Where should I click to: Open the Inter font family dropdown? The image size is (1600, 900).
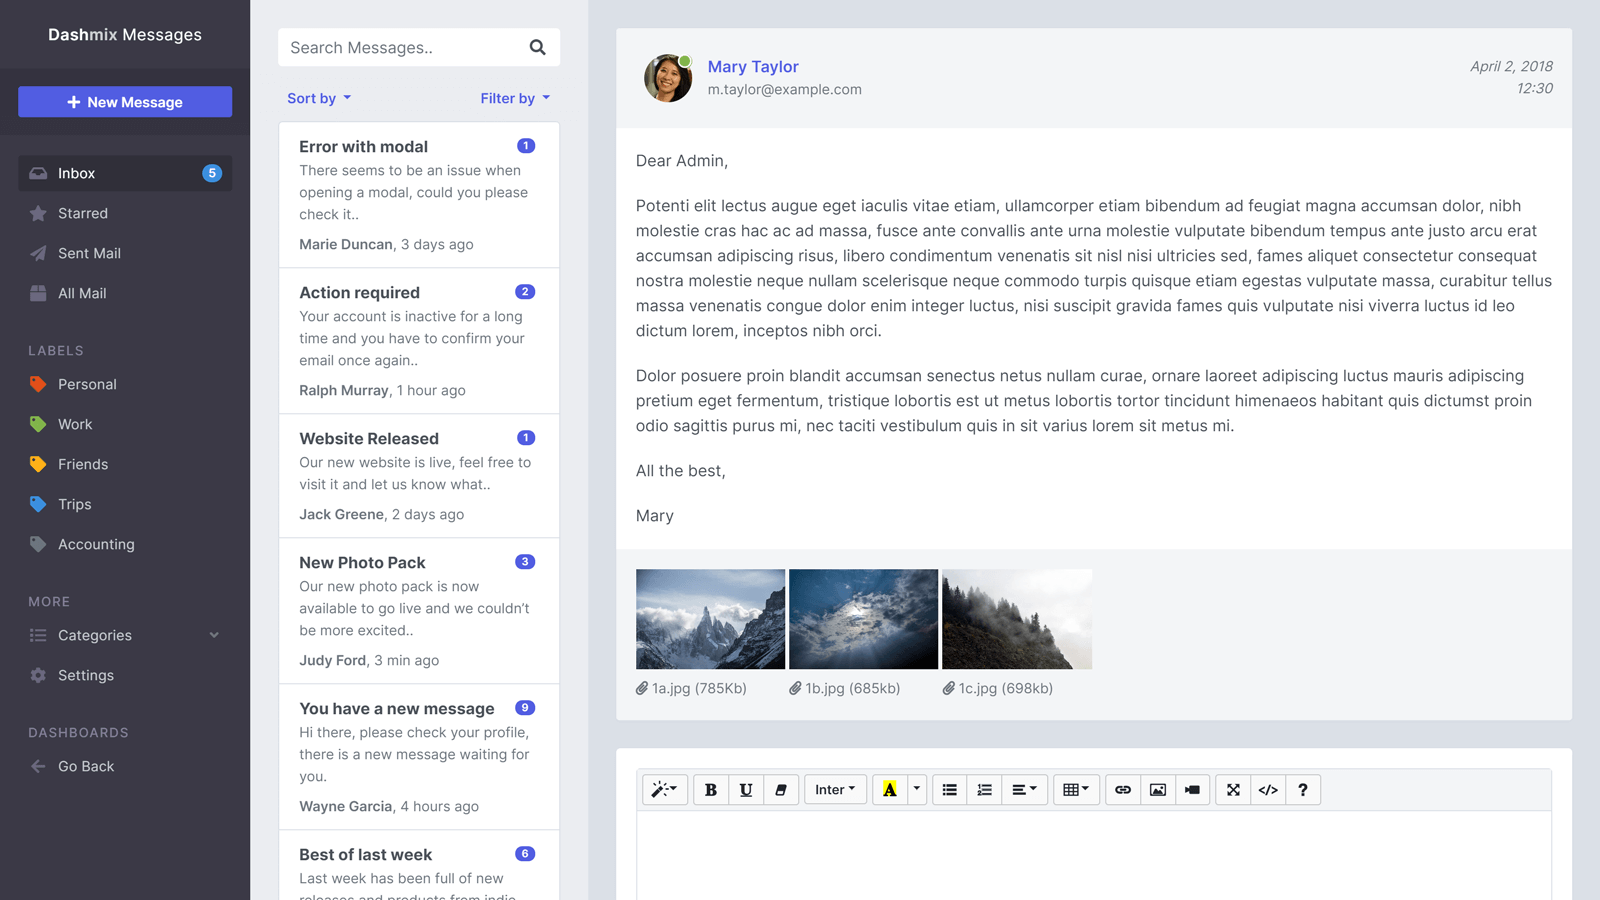[x=835, y=790]
